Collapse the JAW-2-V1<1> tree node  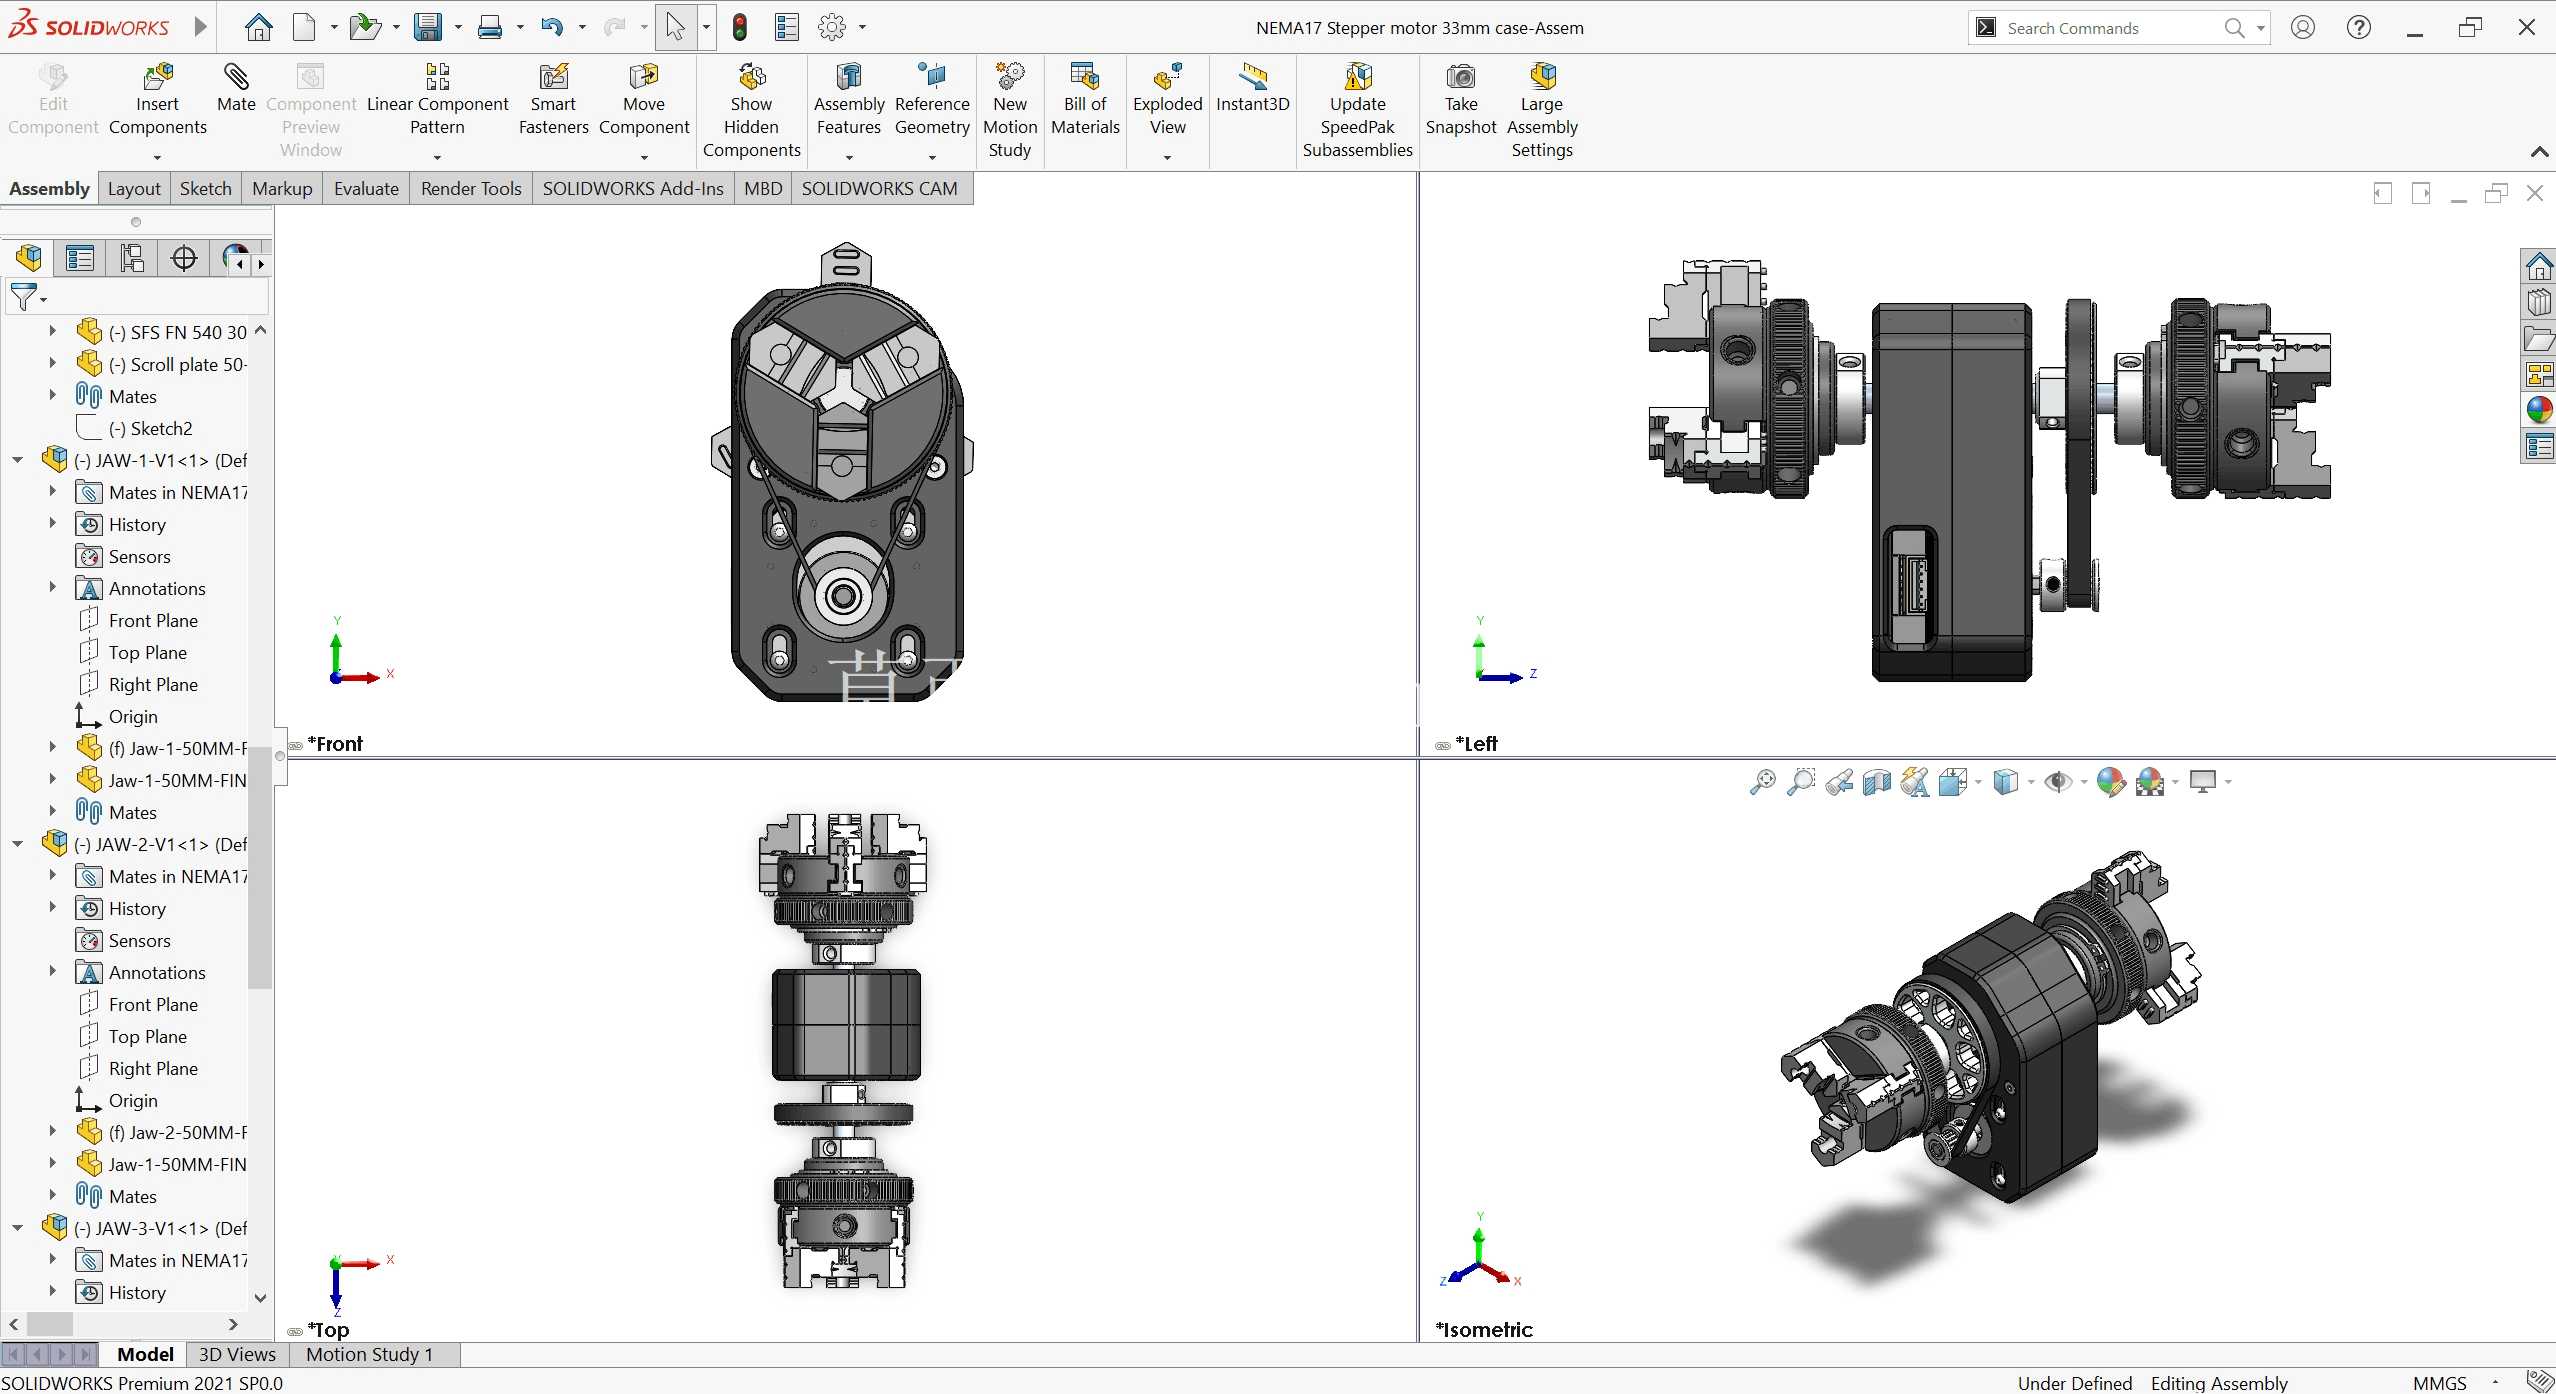18,844
